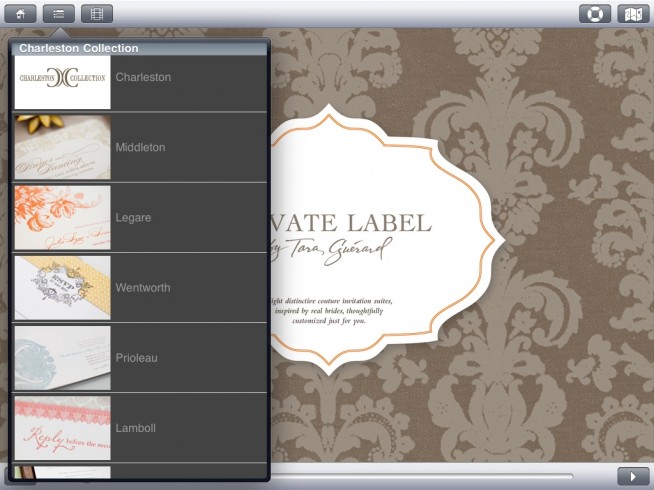This screenshot has height=490, width=654.
Task: Select the Legare list entry text
Action: click(x=133, y=217)
